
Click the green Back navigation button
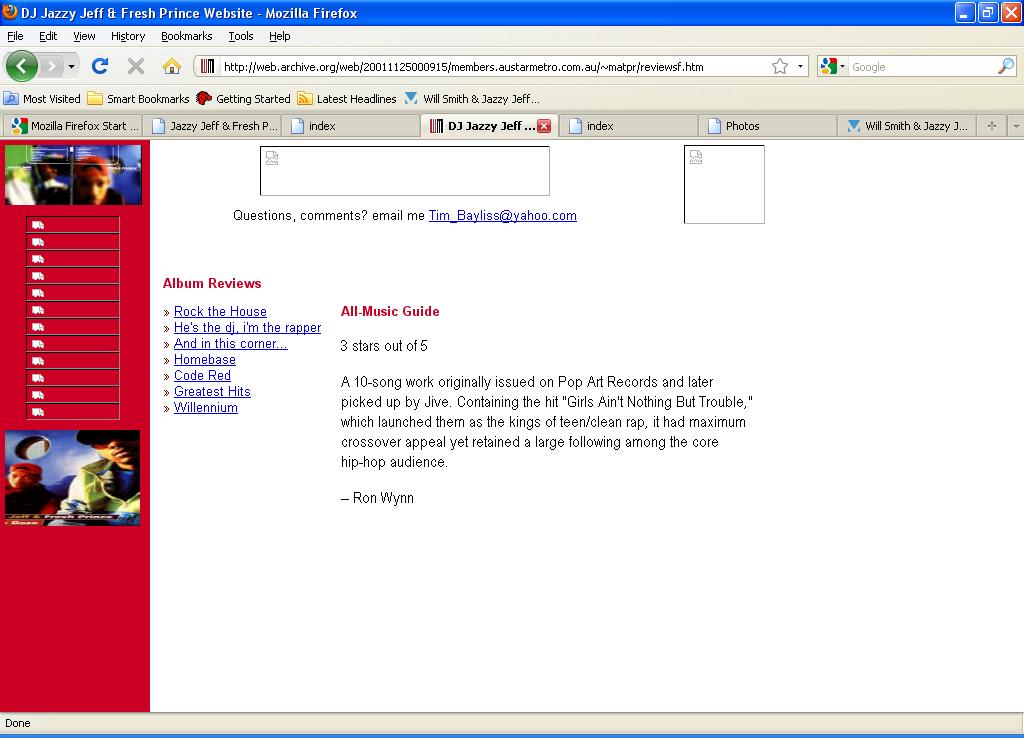(x=22, y=66)
